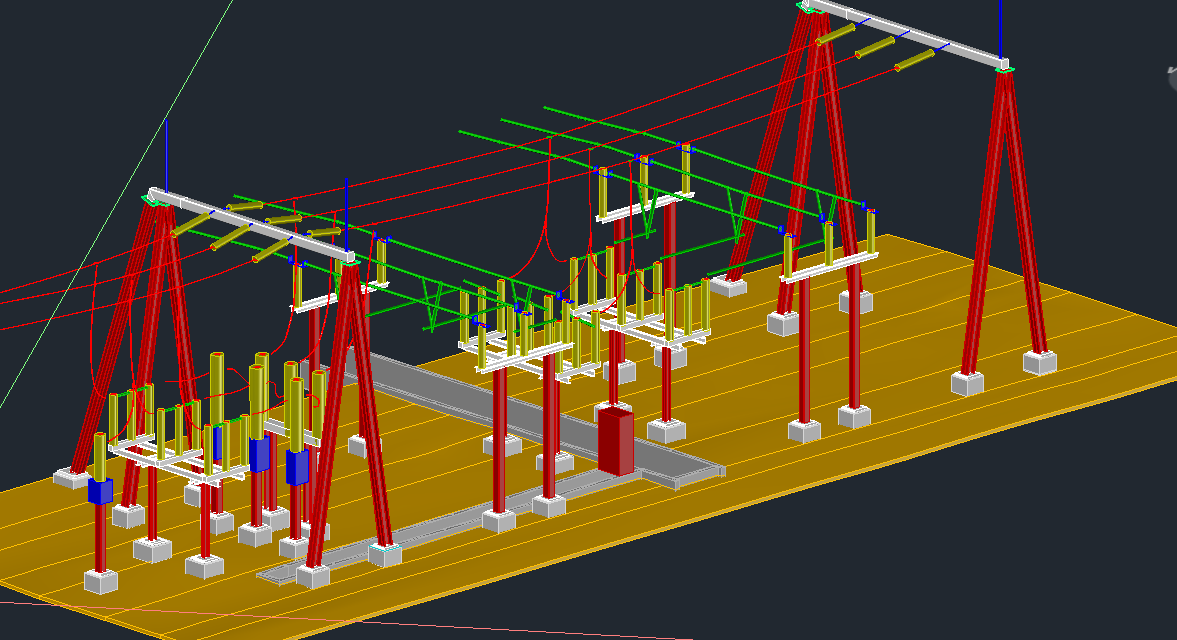Click the dark red transformer box at center
Image resolution: width=1177 pixels, height=640 pixels.
pos(616,440)
